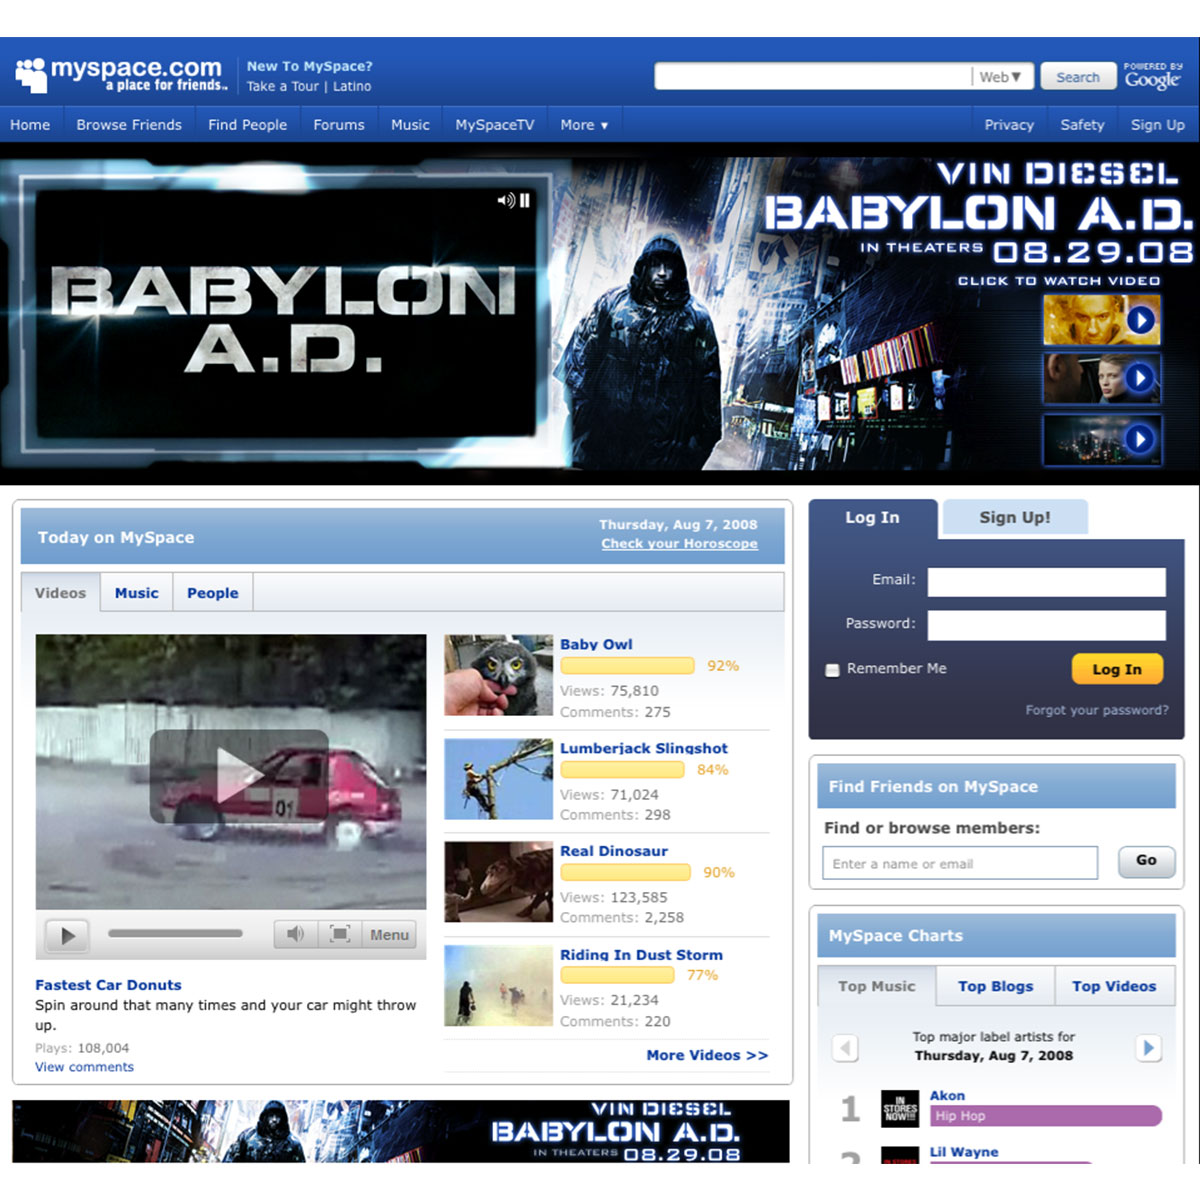Go to previous MySpace Charts page arrow

(846, 1047)
